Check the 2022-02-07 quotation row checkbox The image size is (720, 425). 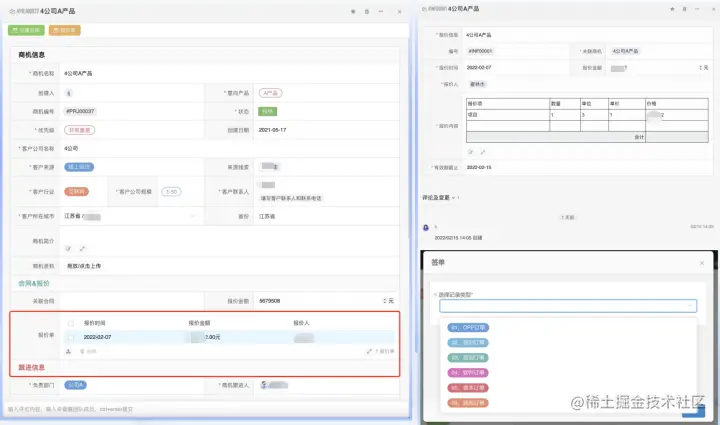71,337
